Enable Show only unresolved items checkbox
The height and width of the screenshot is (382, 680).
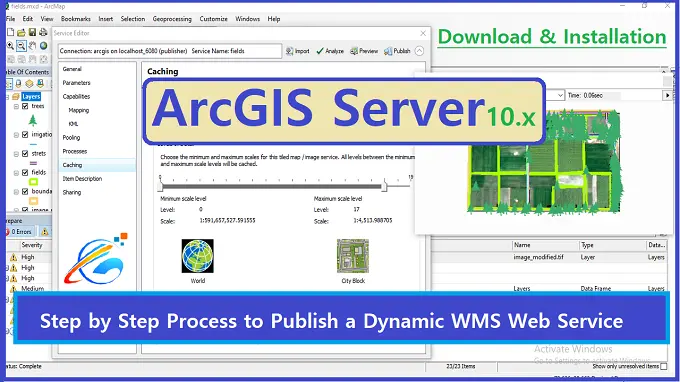click(664, 367)
